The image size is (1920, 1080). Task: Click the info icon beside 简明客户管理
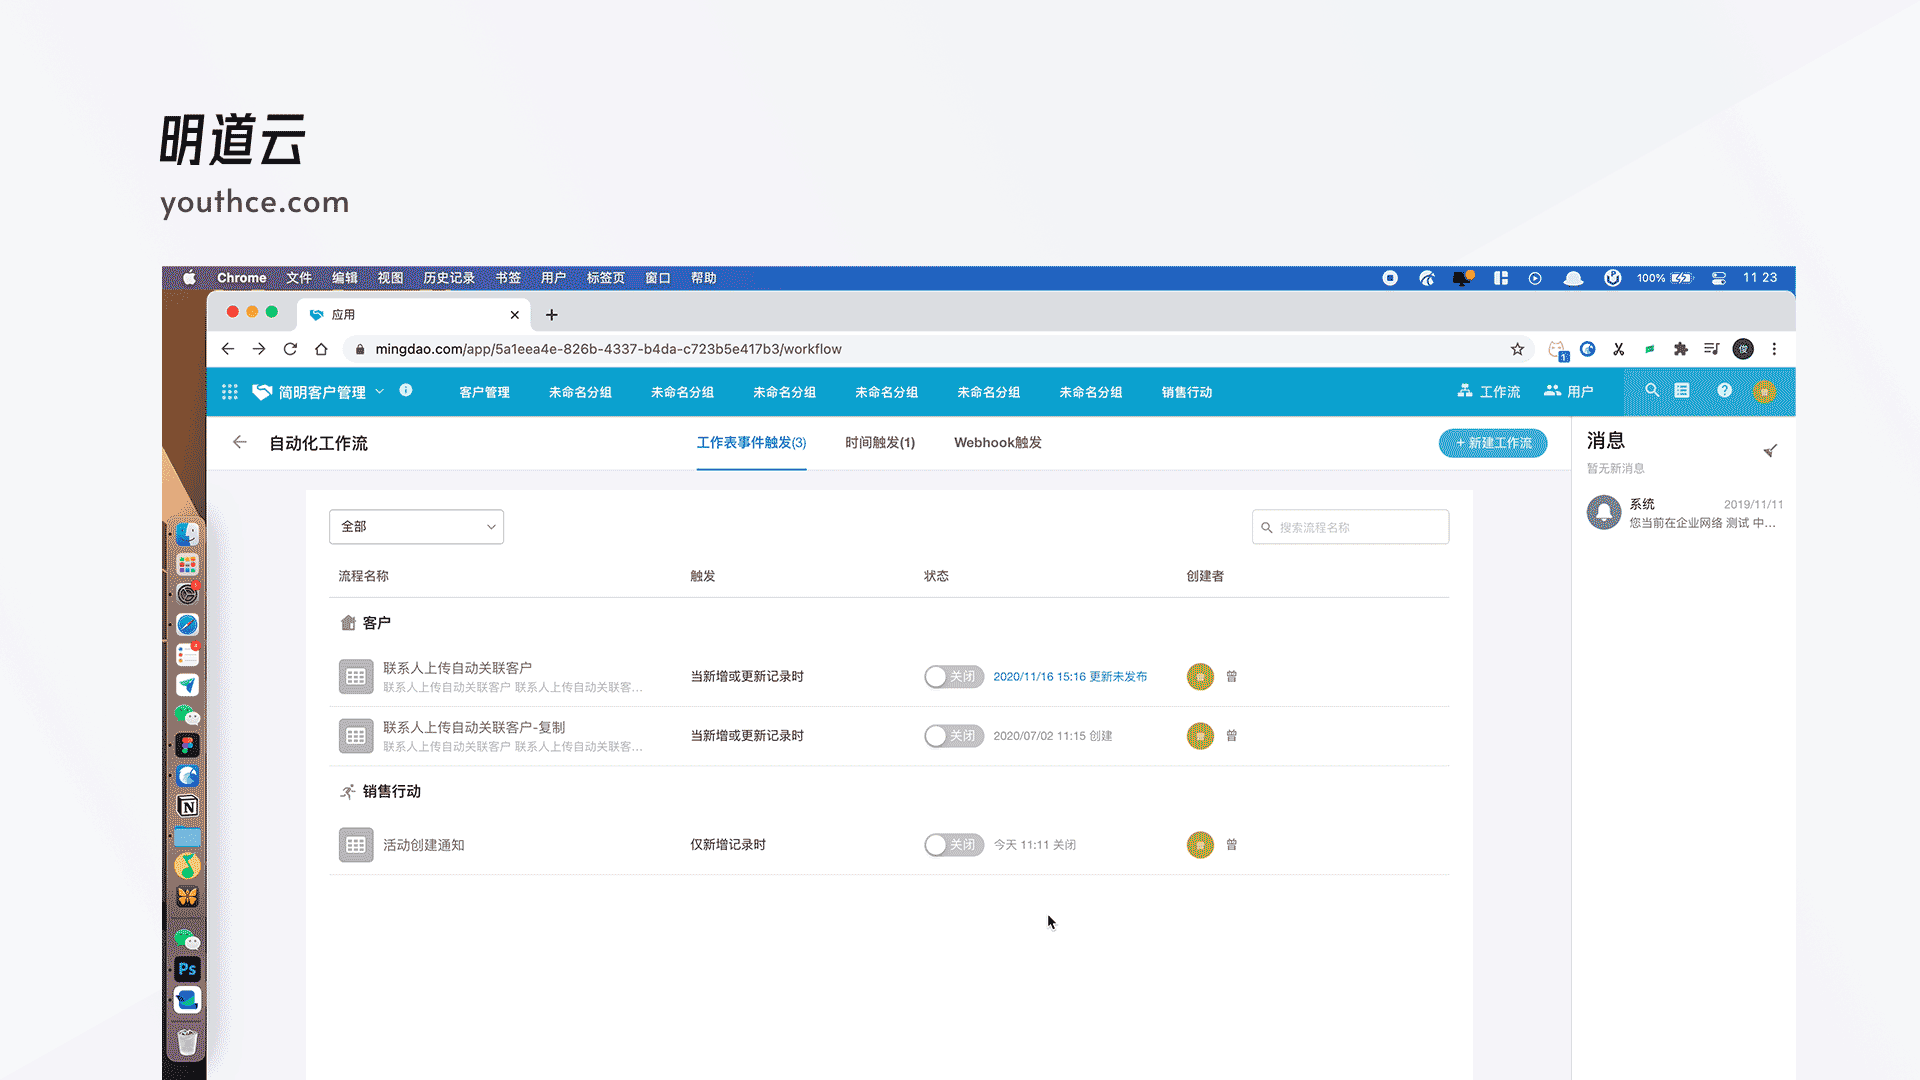(406, 391)
